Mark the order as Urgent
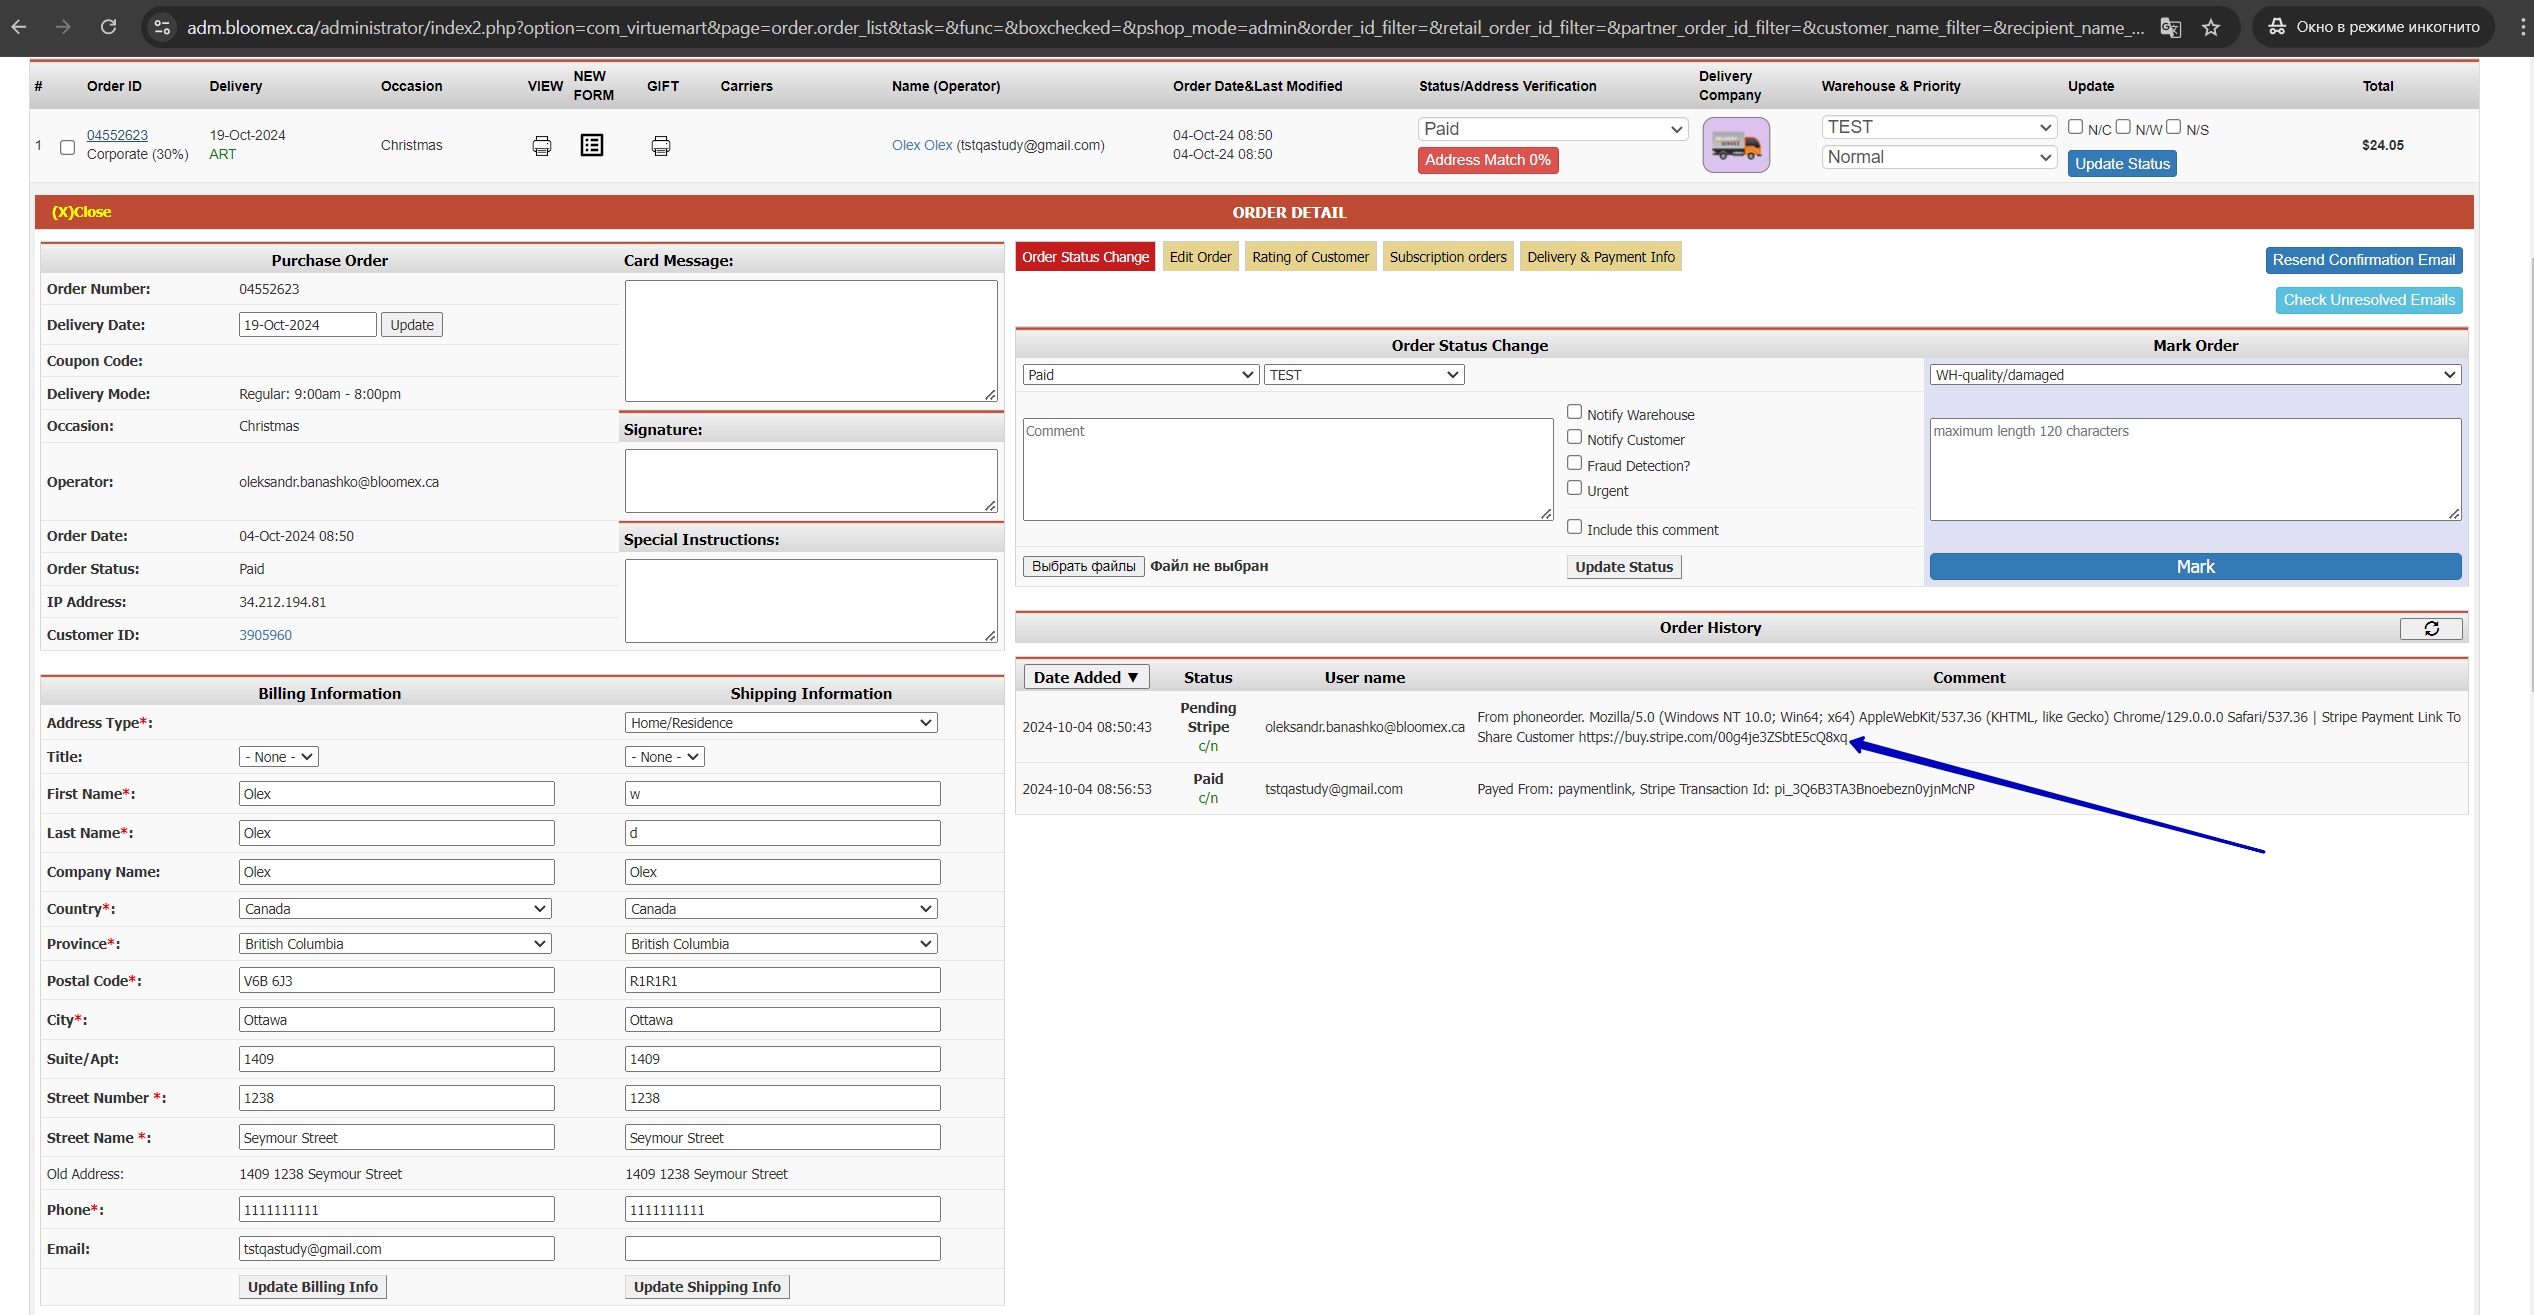 pyautogui.click(x=1574, y=488)
